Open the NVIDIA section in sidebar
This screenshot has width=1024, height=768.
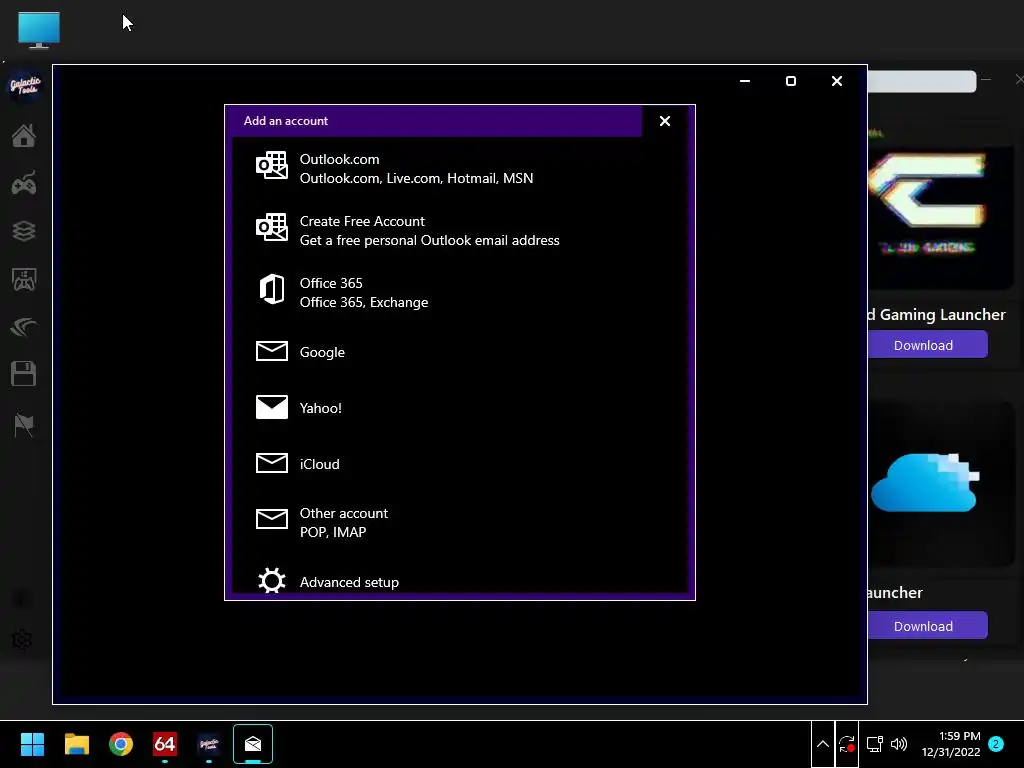24,327
